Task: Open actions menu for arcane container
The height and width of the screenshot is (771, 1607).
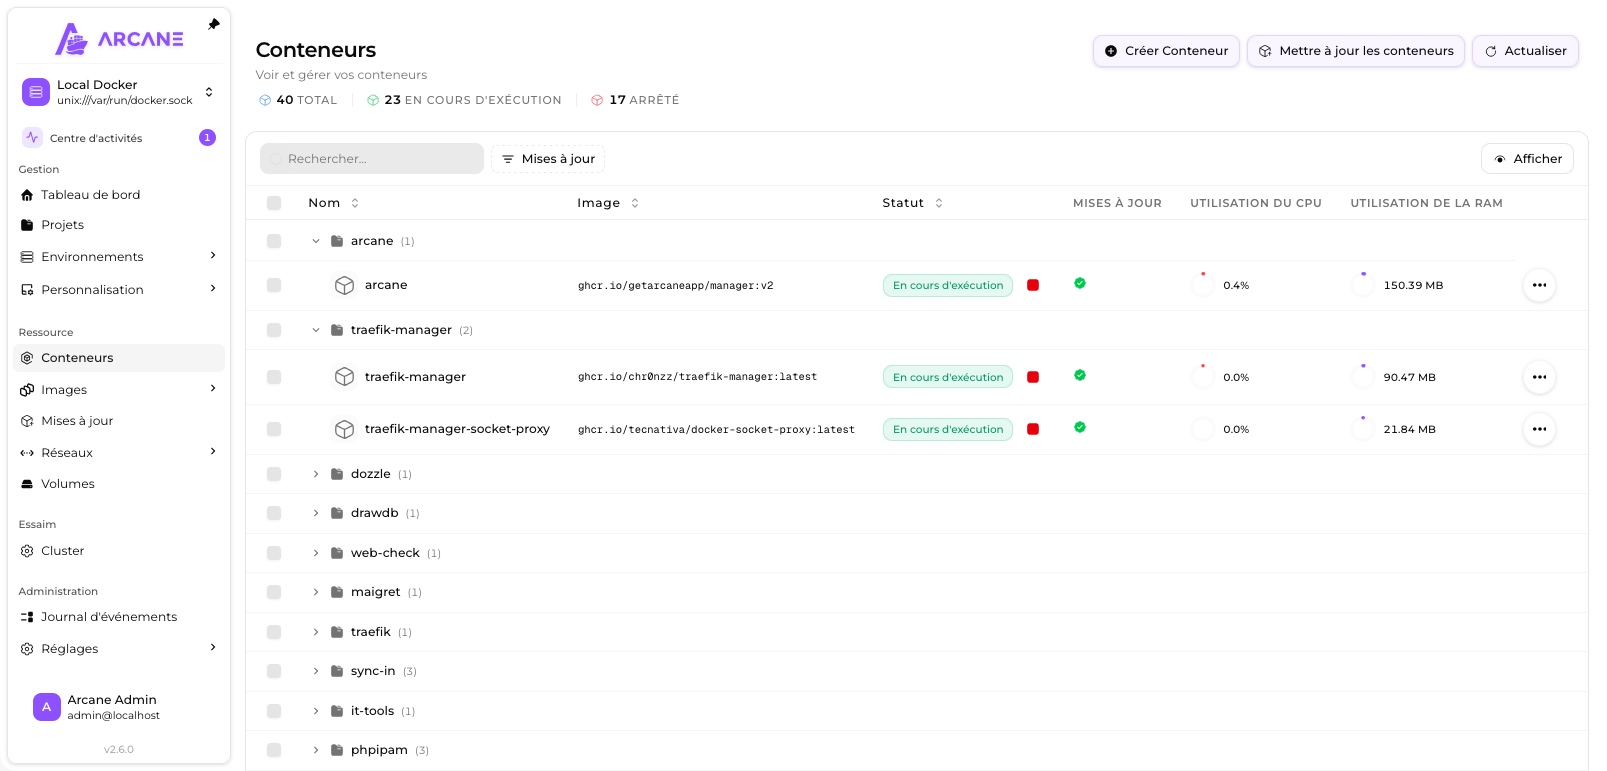Action: tap(1539, 285)
